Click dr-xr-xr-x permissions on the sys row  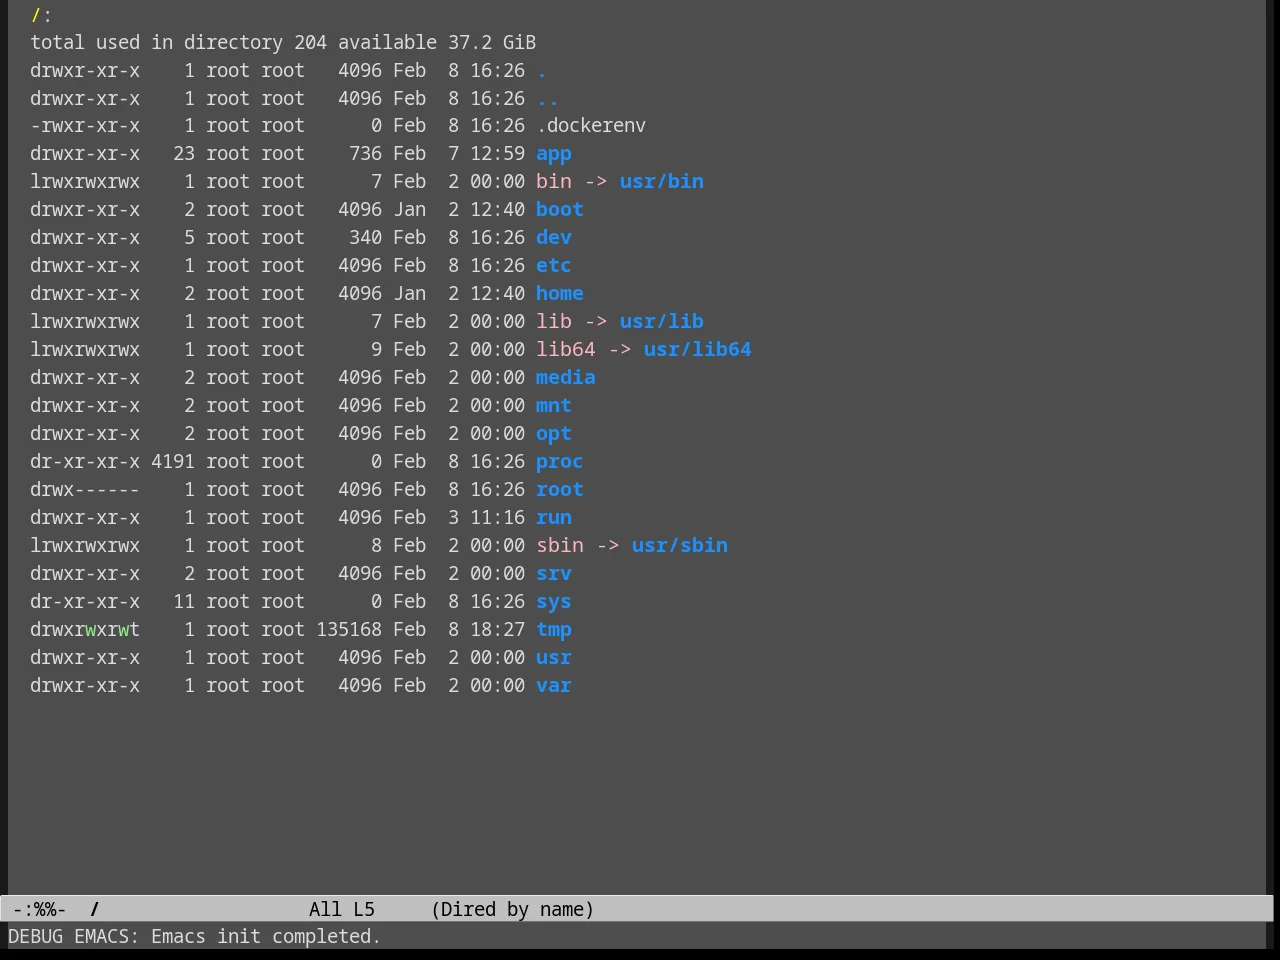click(85, 602)
